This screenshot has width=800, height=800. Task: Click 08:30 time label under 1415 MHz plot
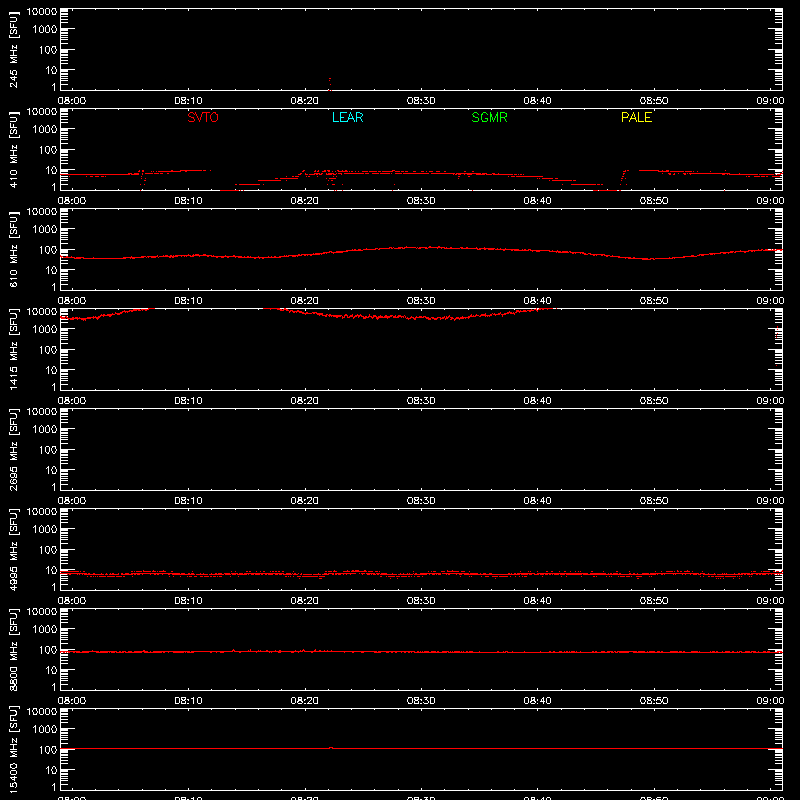click(421, 401)
